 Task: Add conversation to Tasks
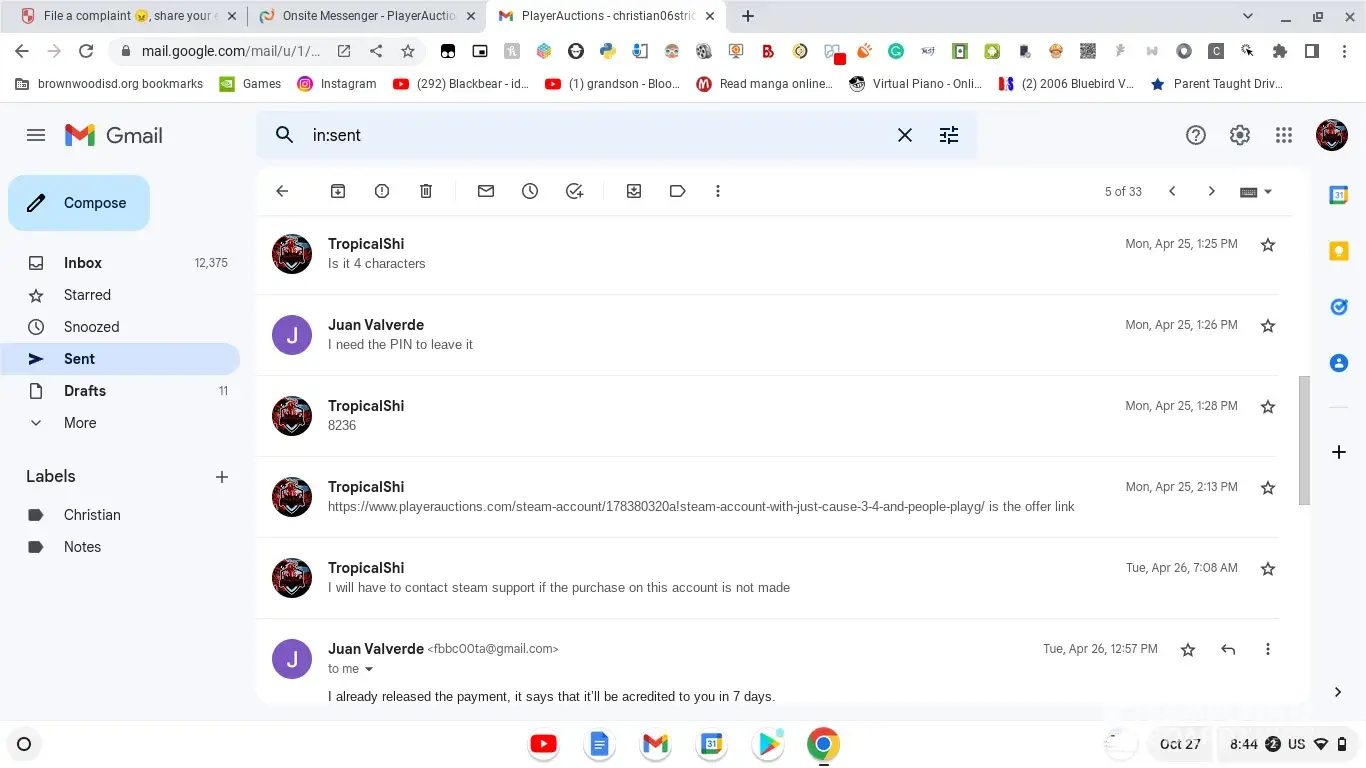point(574,191)
